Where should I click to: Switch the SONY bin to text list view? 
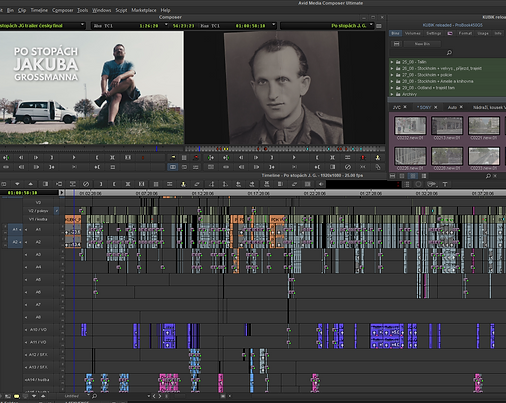pyautogui.click(x=402, y=176)
